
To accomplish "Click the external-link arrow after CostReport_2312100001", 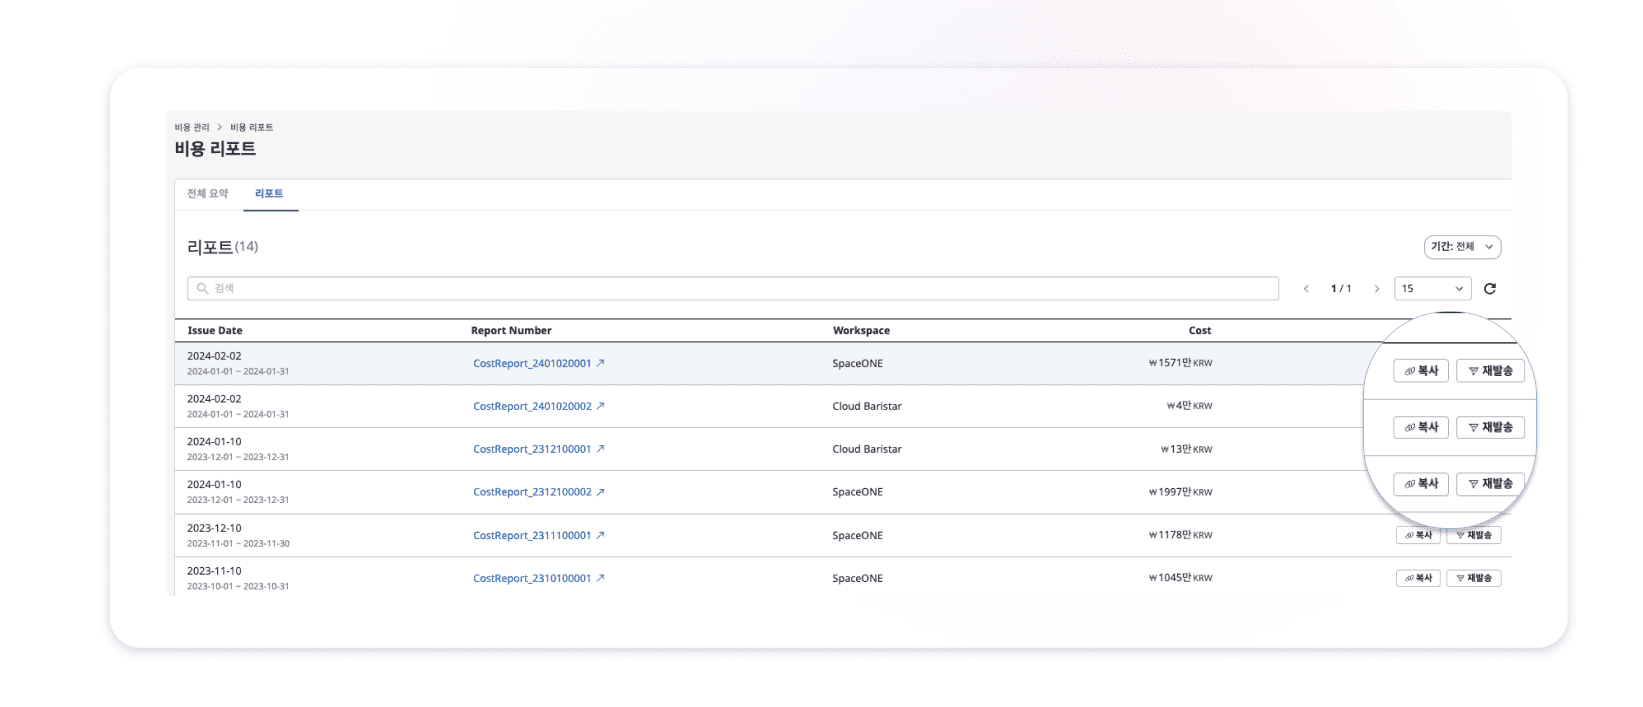I will pos(601,449).
